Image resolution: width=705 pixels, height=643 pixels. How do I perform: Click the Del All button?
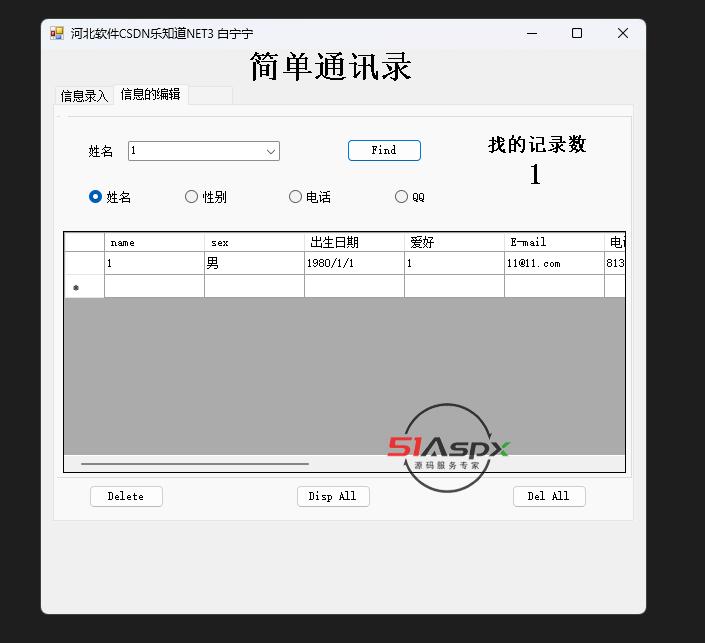click(549, 496)
